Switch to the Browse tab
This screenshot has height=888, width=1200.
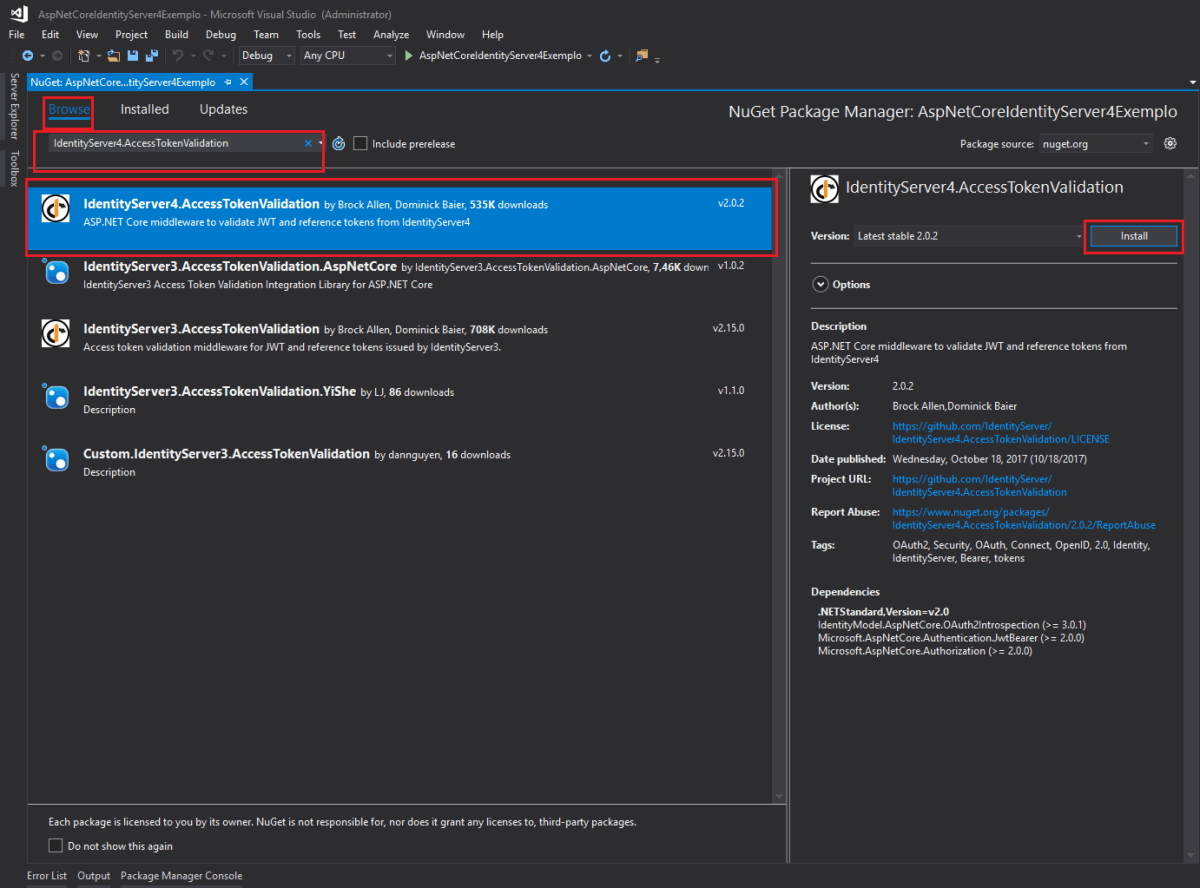point(69,110)
